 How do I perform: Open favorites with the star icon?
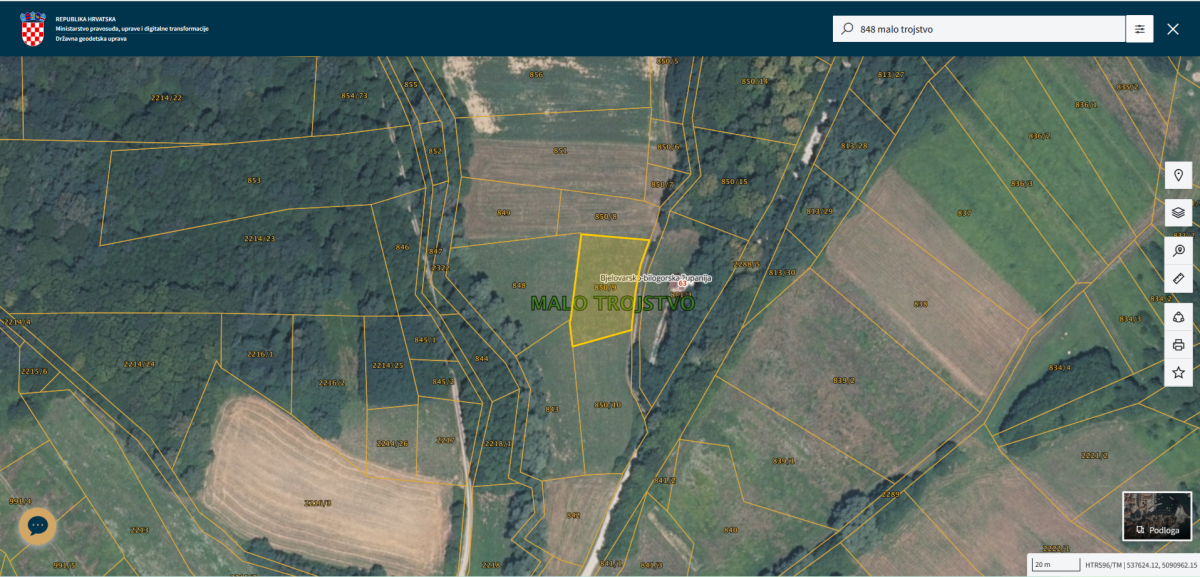point(1178,372)
